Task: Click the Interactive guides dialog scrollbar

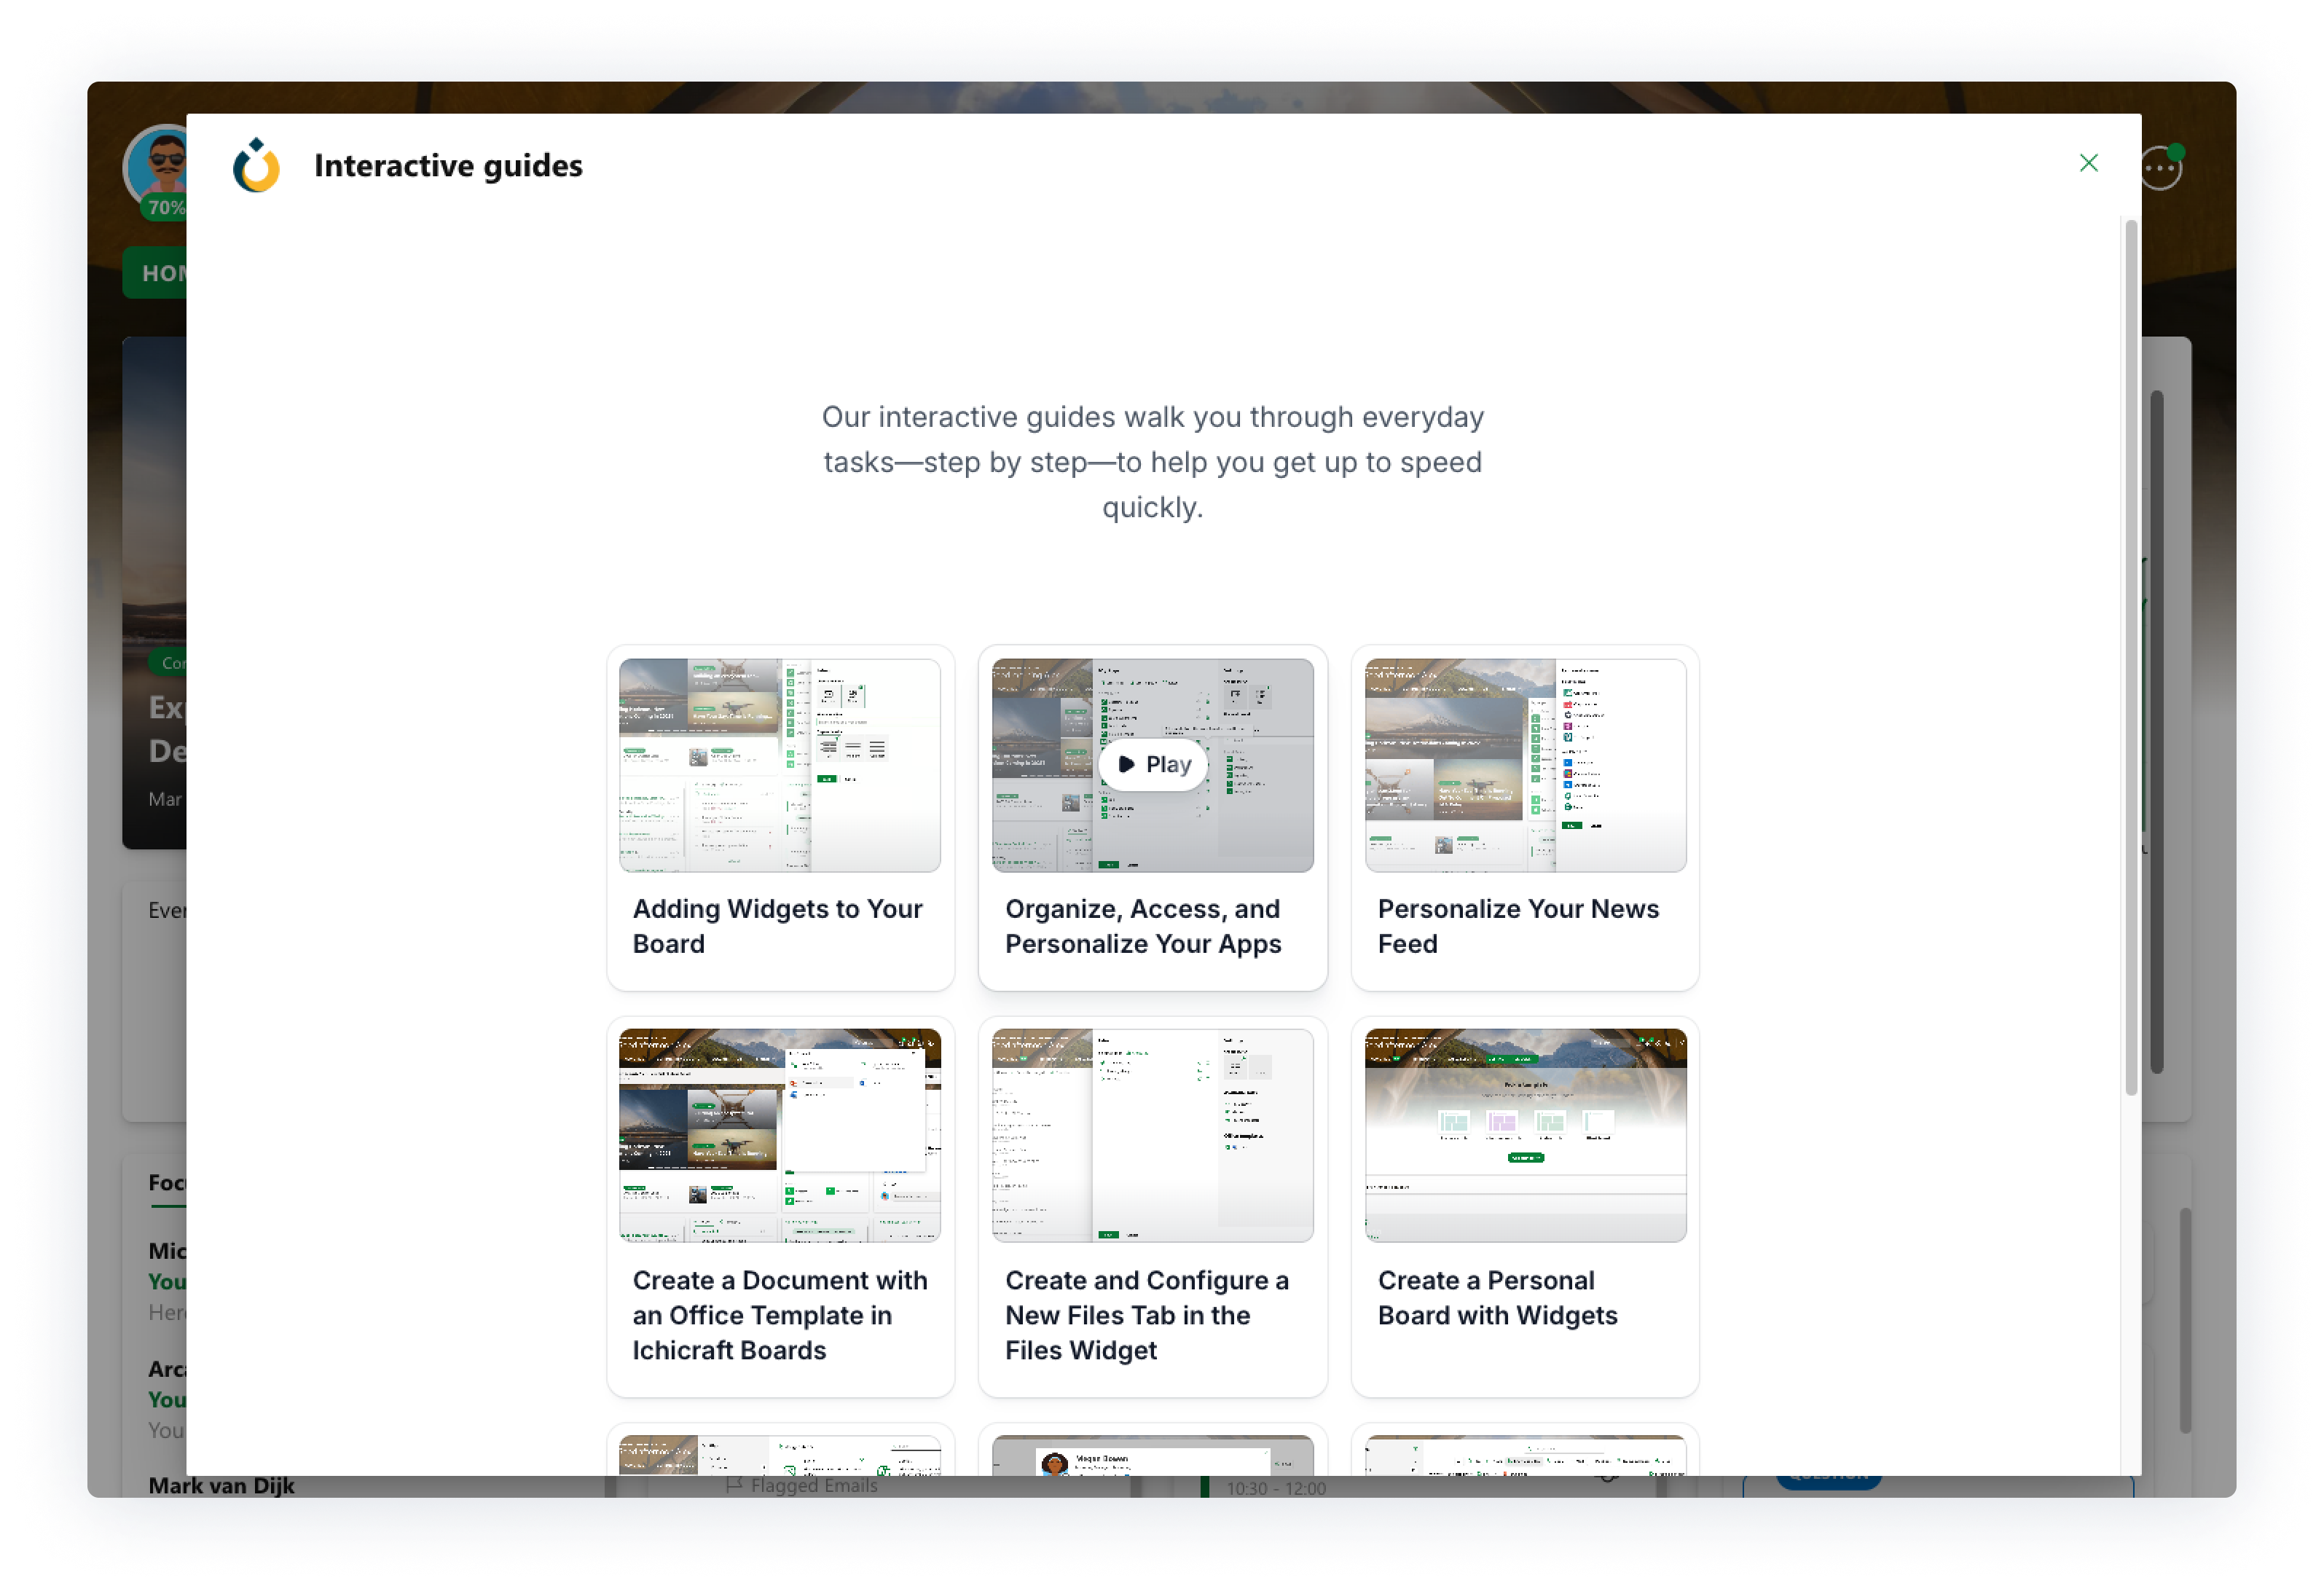Action: (2130, 657)
